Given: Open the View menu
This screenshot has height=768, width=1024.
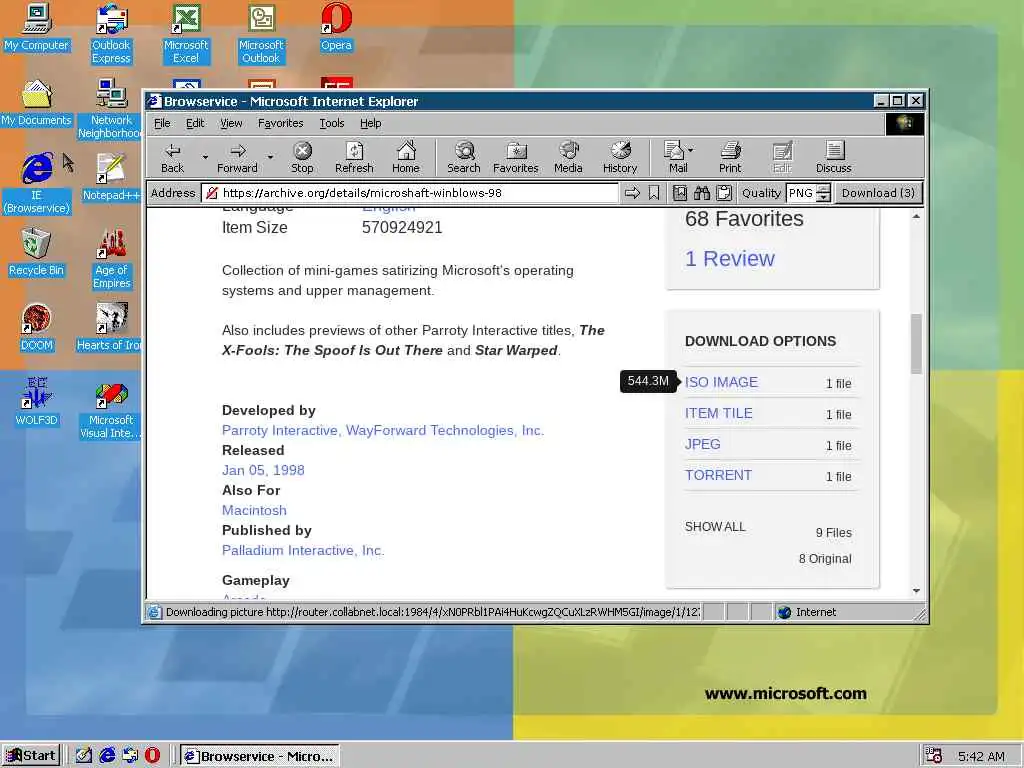Looking at the screenshot, I should point(231,123).
